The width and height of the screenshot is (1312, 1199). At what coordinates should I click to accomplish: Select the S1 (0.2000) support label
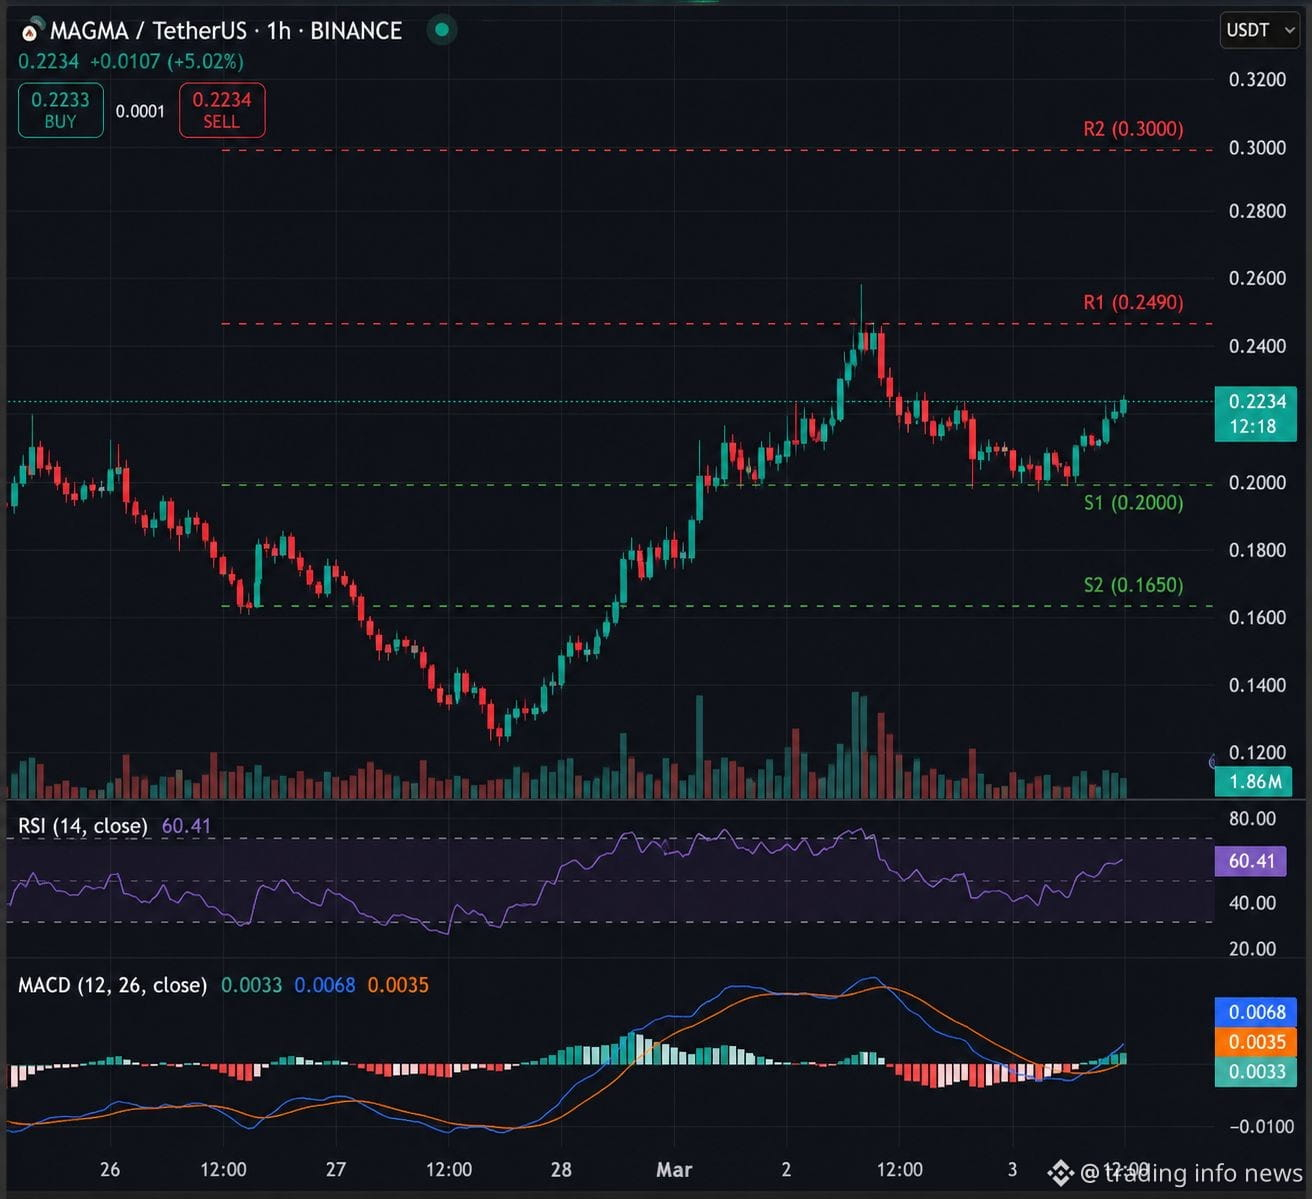1133,502
